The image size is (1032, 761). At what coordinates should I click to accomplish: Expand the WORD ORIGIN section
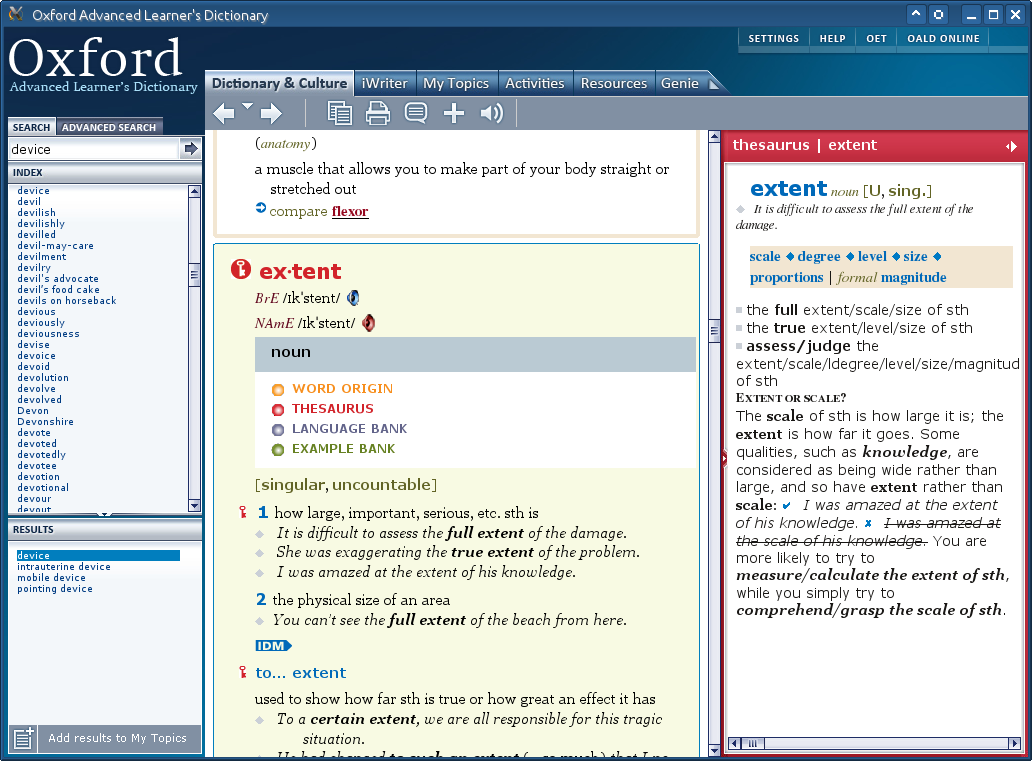pos(342,388)
